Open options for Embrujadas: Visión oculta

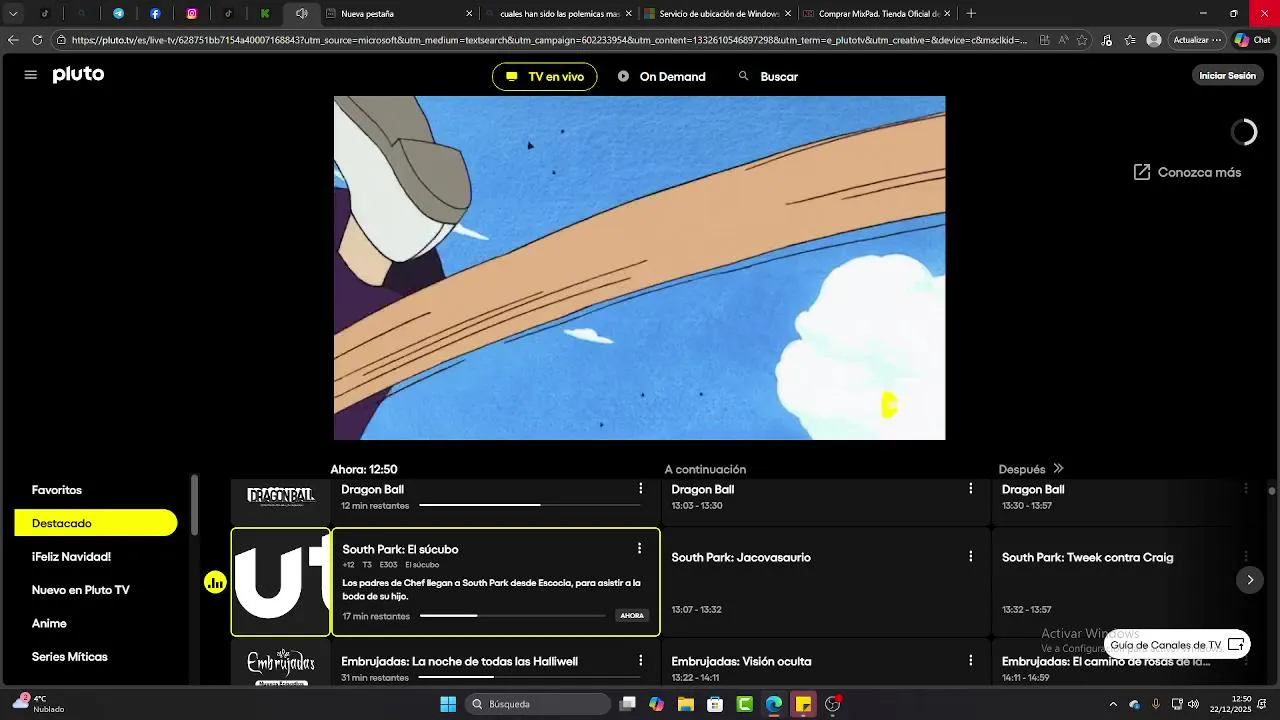970,661
